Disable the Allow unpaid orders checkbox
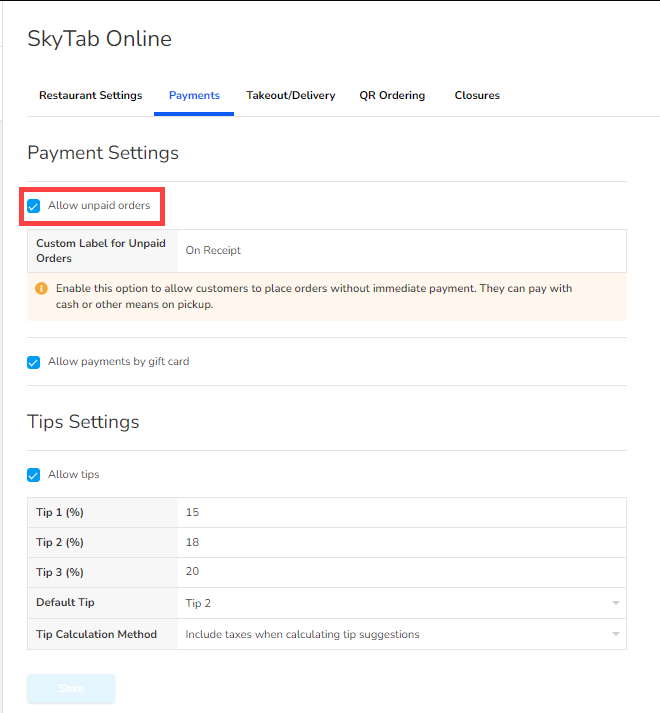Viewport: 660px width, 713px height. (34, 206)
